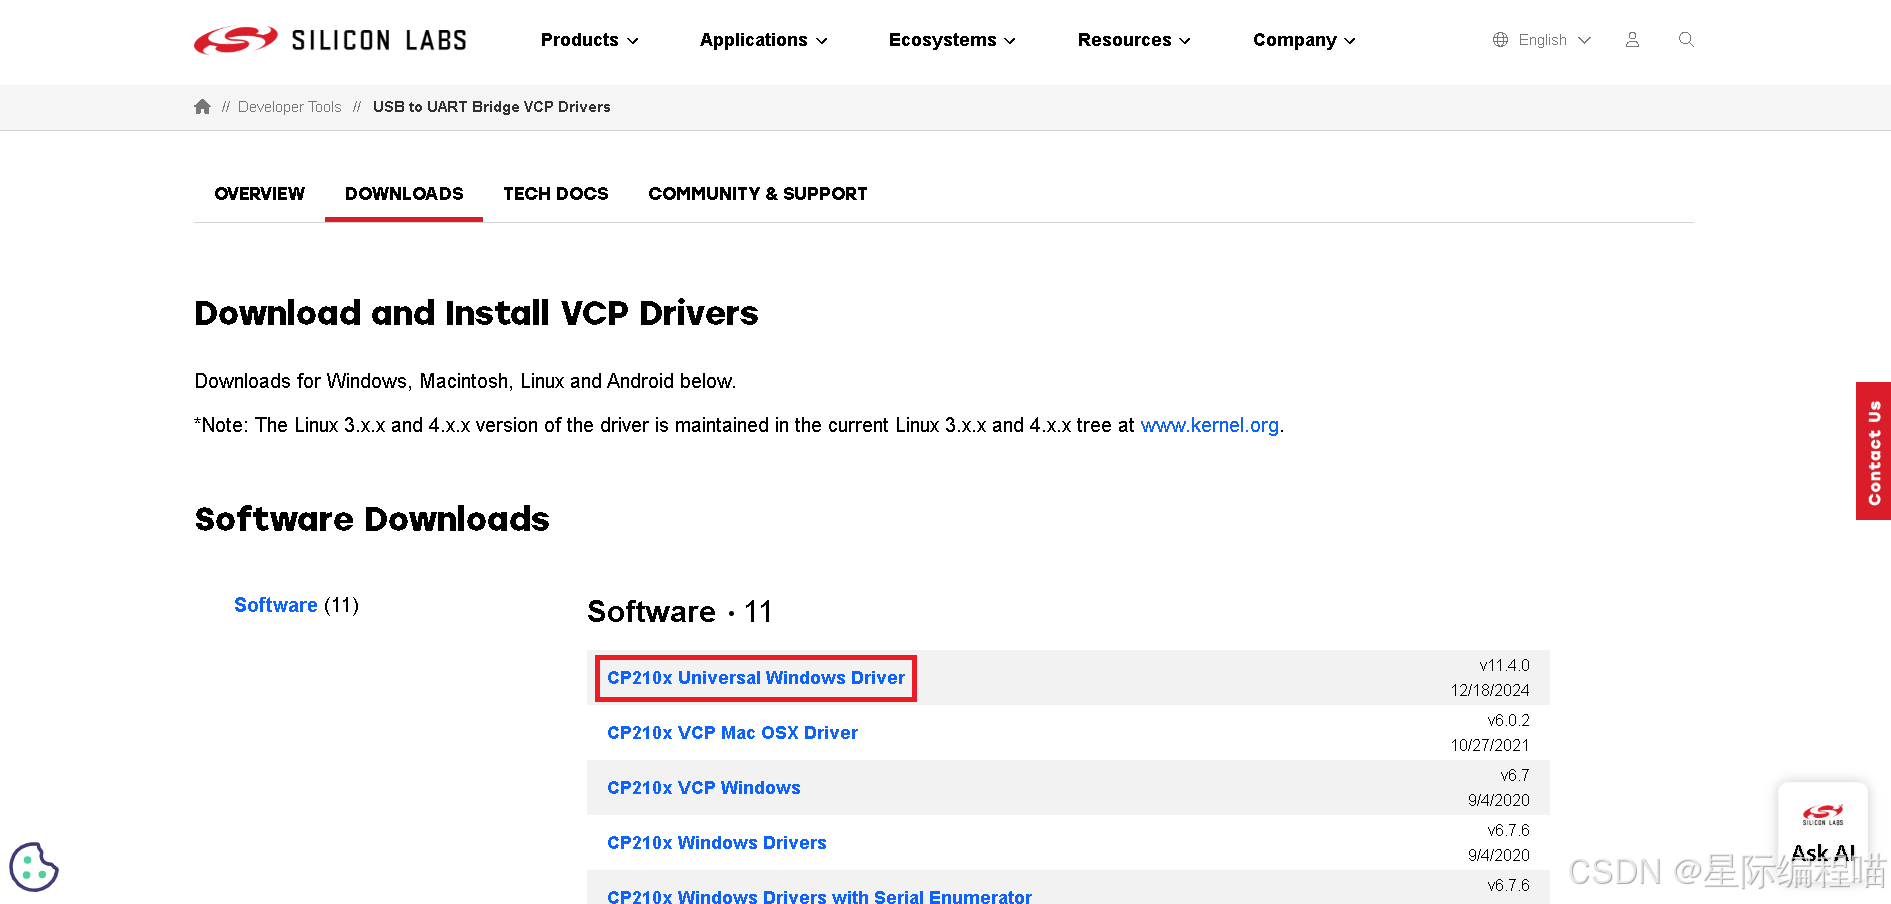Open CP210x VCP Mac OSX Driver
This screenshot has height=904, width=1891.
tap(732, 733)
